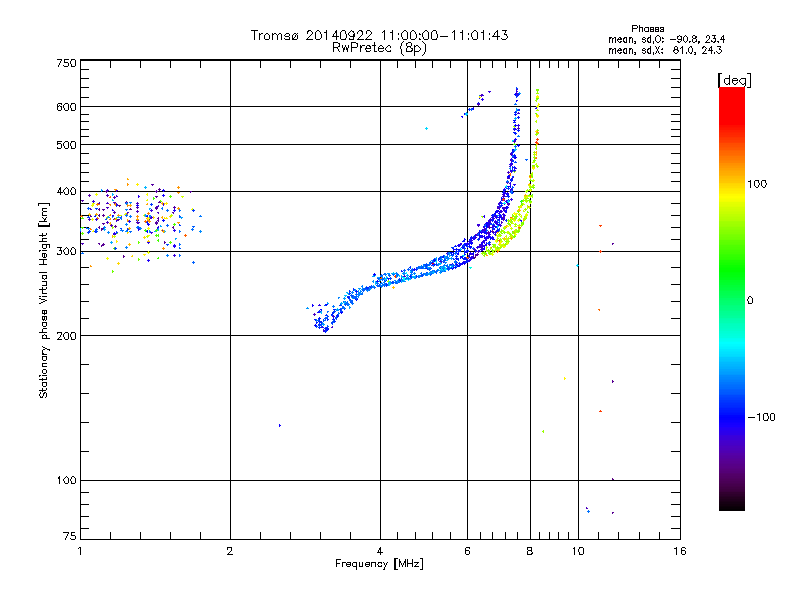
Task: Click the colorbar tick label '0'
Action: (x=750, y=301)
